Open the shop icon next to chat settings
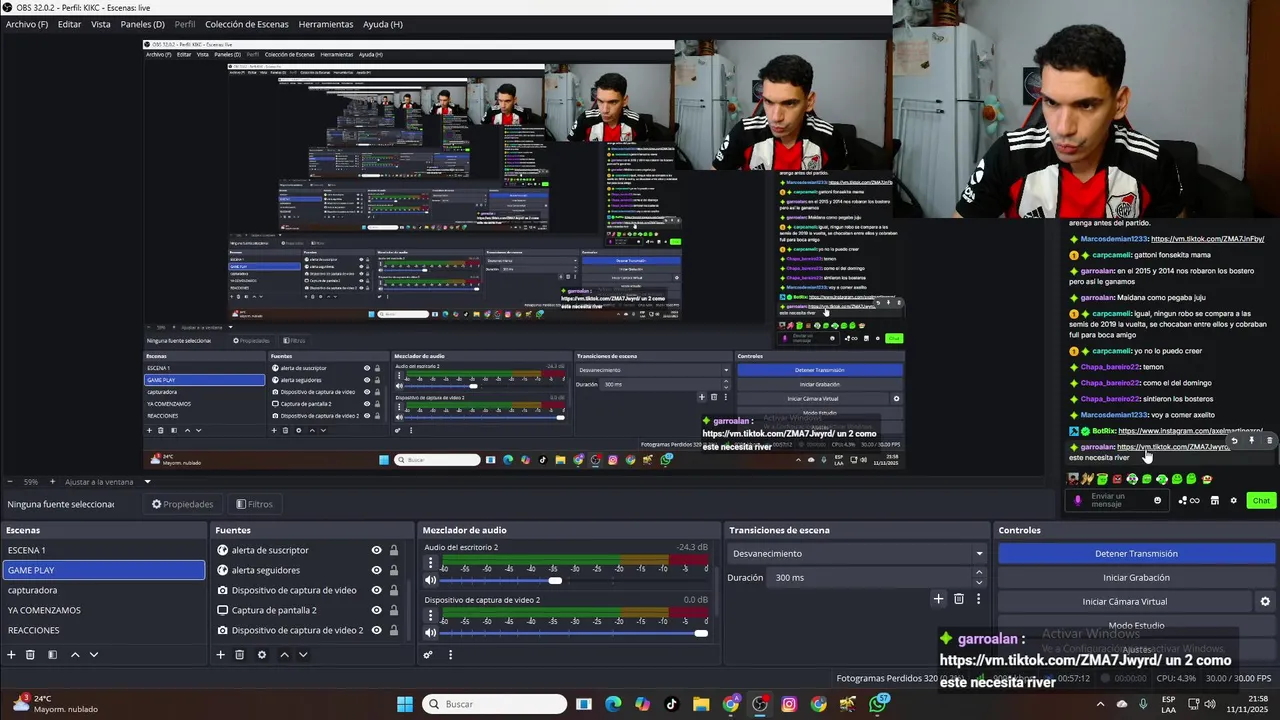The width and height of the screenshot is (1280, 720). point(1215,500)
